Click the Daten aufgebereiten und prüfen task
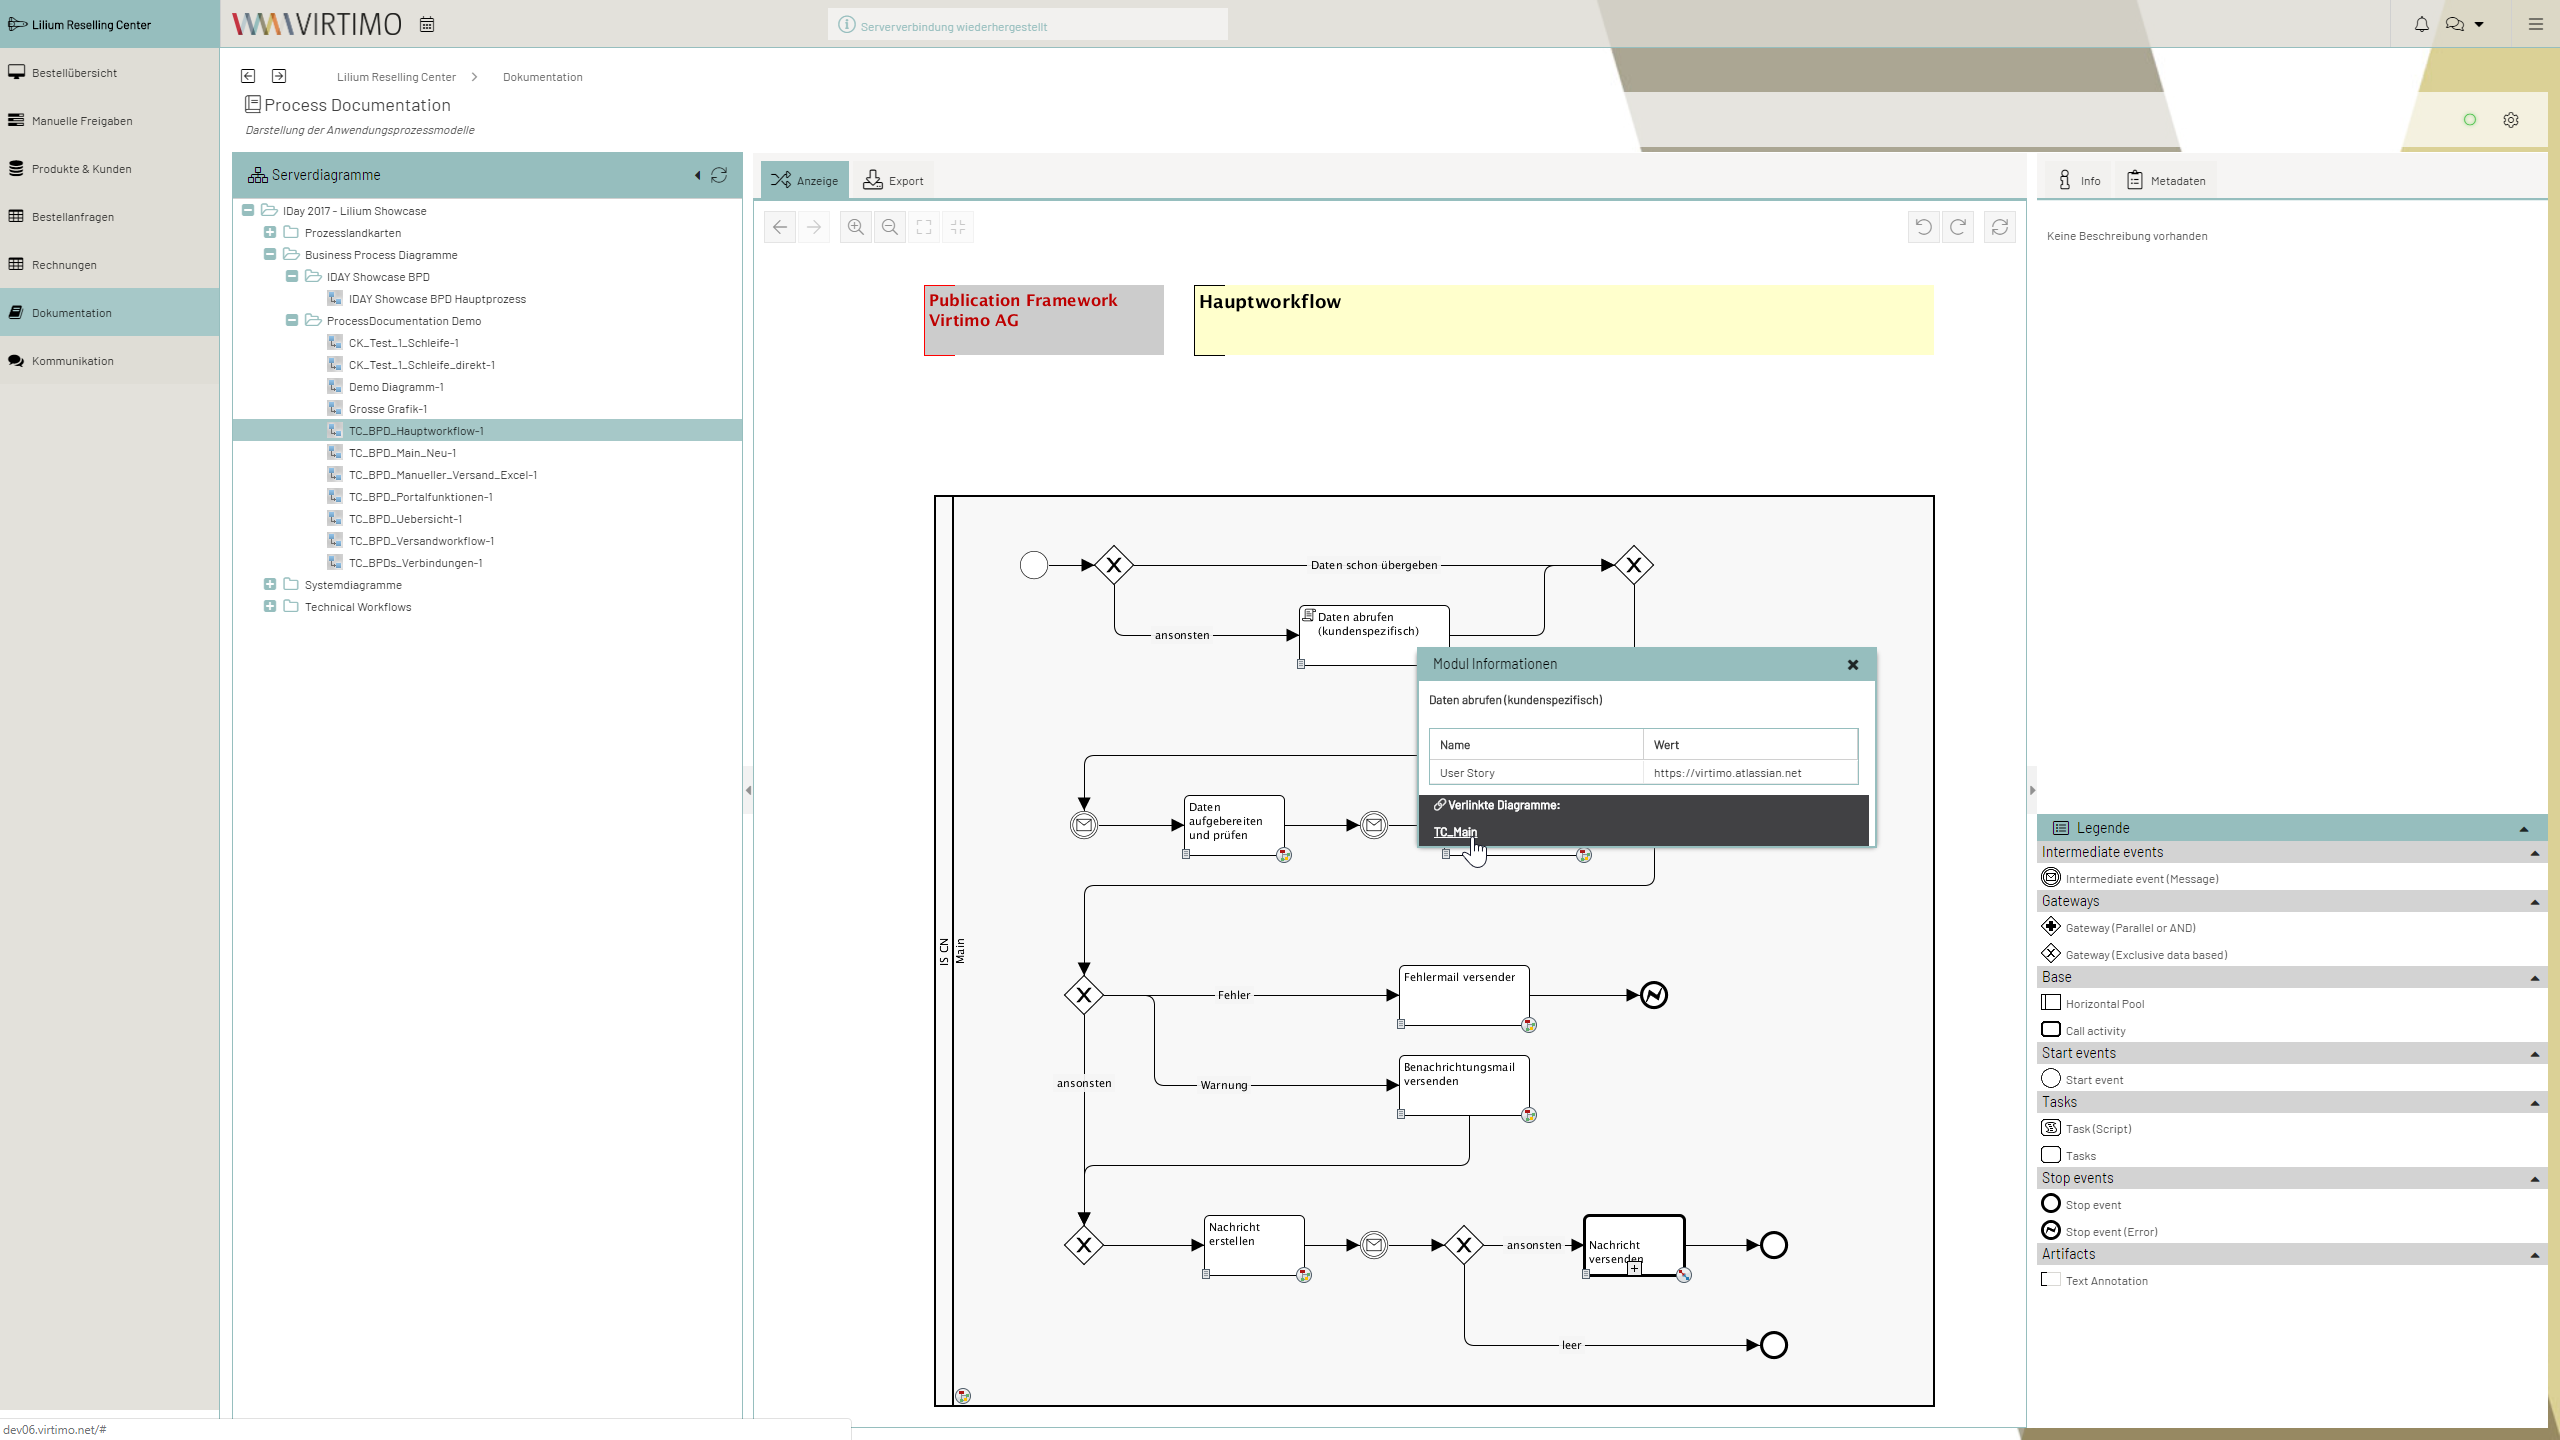 tap(1234, 825)
